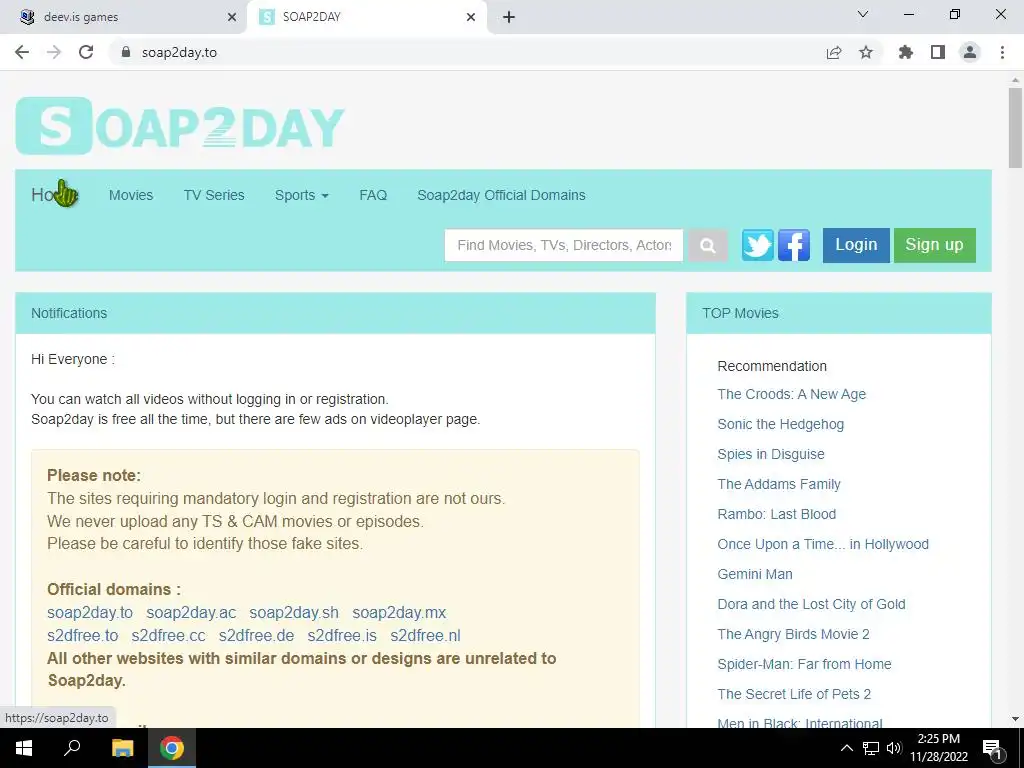
Task: Switch to the deev.is games tab
Action: pyautogui.click(x=123, y=17)
